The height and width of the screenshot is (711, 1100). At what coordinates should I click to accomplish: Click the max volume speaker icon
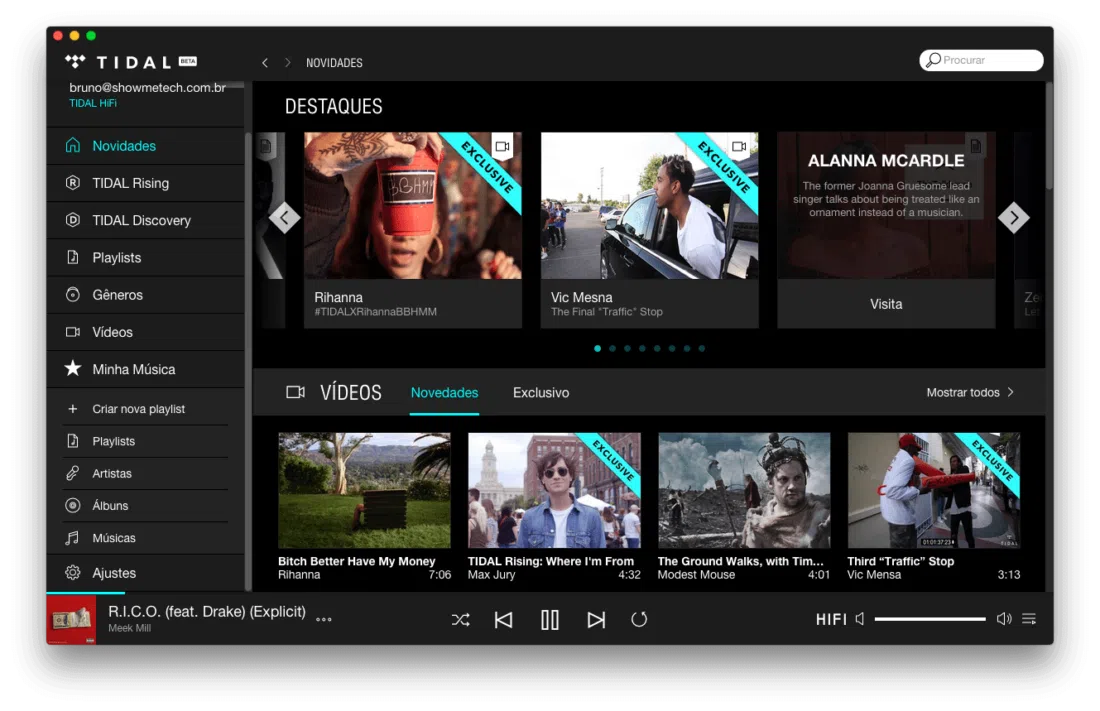click(x=1004, y=618)
